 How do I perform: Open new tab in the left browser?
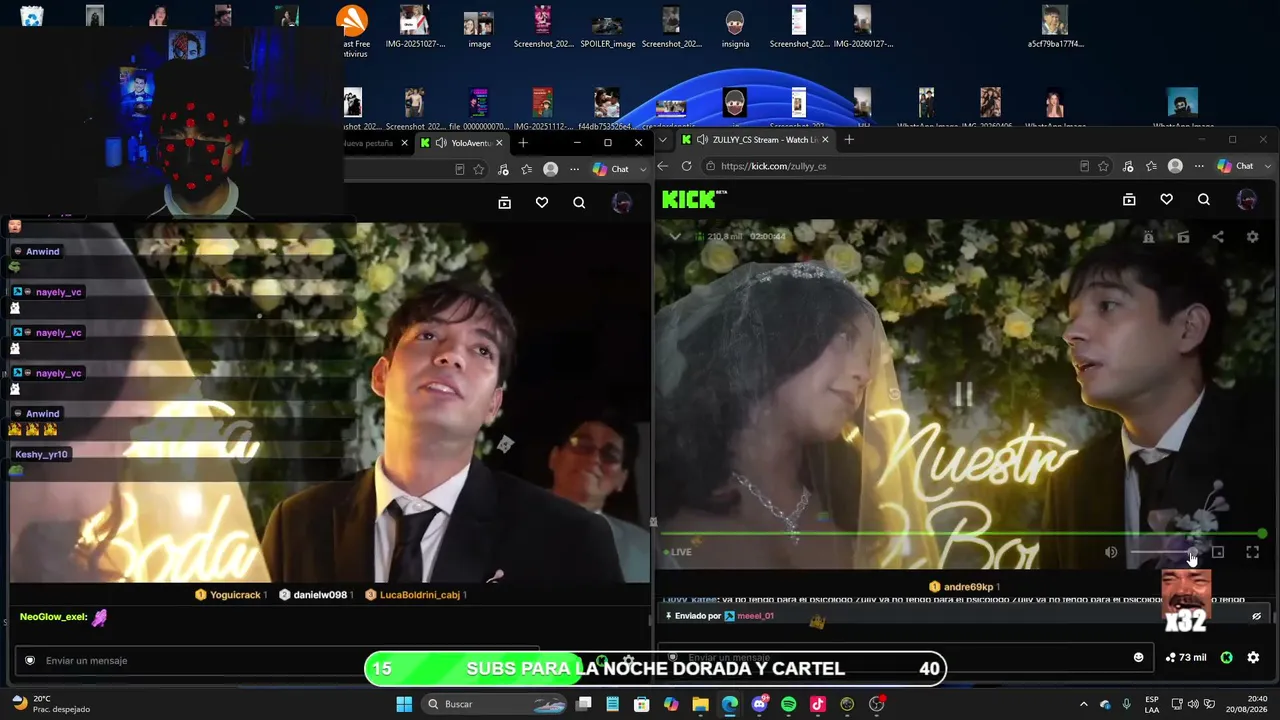pyautogui.click(x=523, y=143)
